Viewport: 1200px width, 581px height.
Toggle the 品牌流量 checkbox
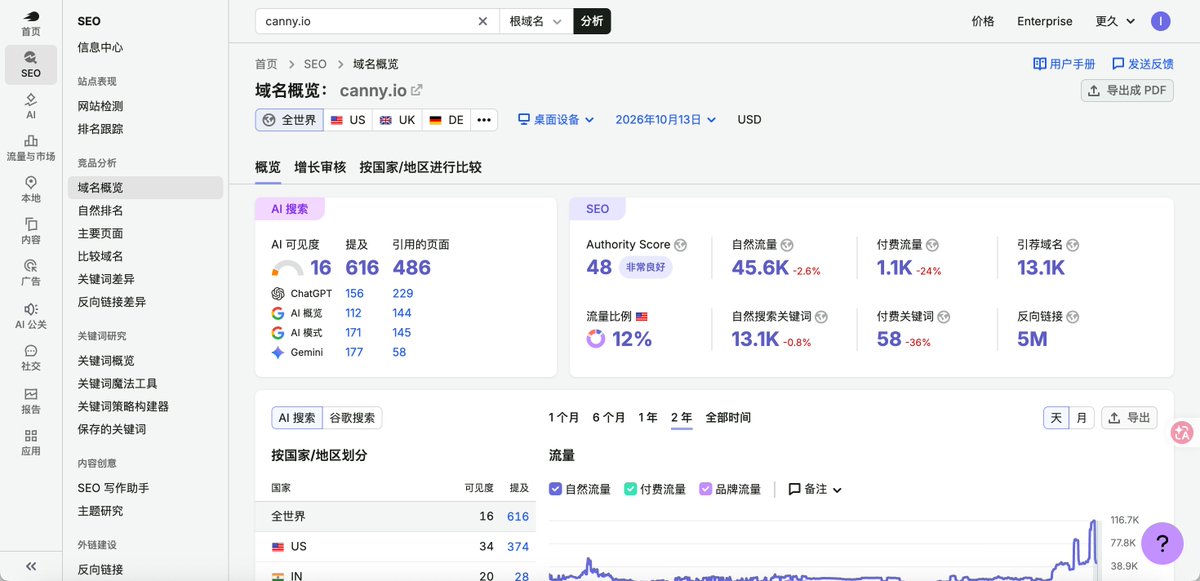[705, 489]
